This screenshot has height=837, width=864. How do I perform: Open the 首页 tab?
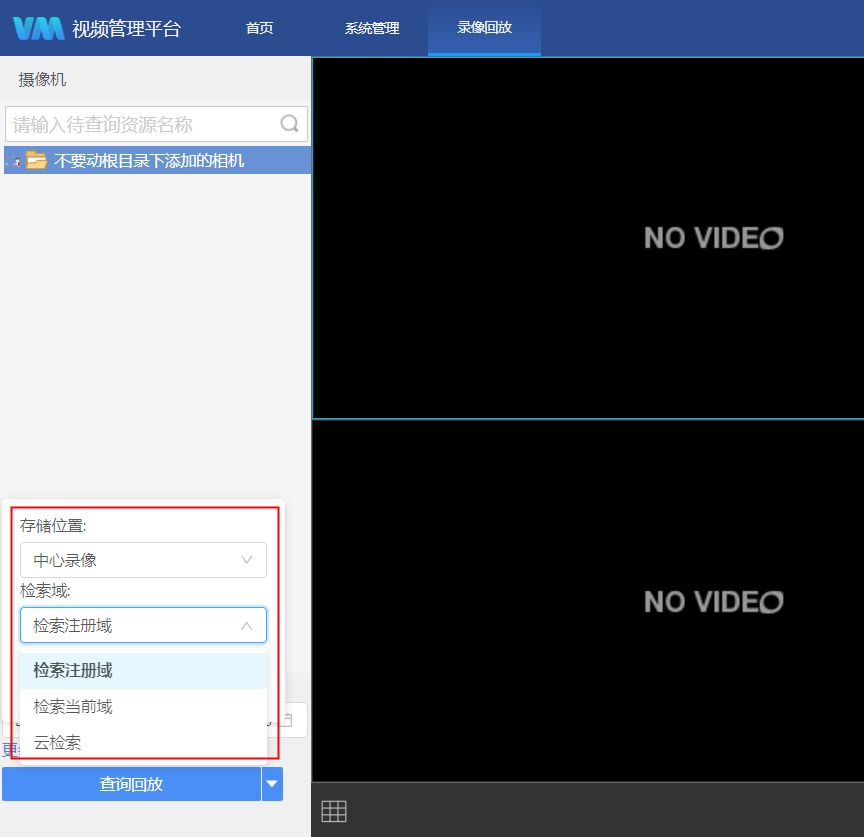coord(260,28)
